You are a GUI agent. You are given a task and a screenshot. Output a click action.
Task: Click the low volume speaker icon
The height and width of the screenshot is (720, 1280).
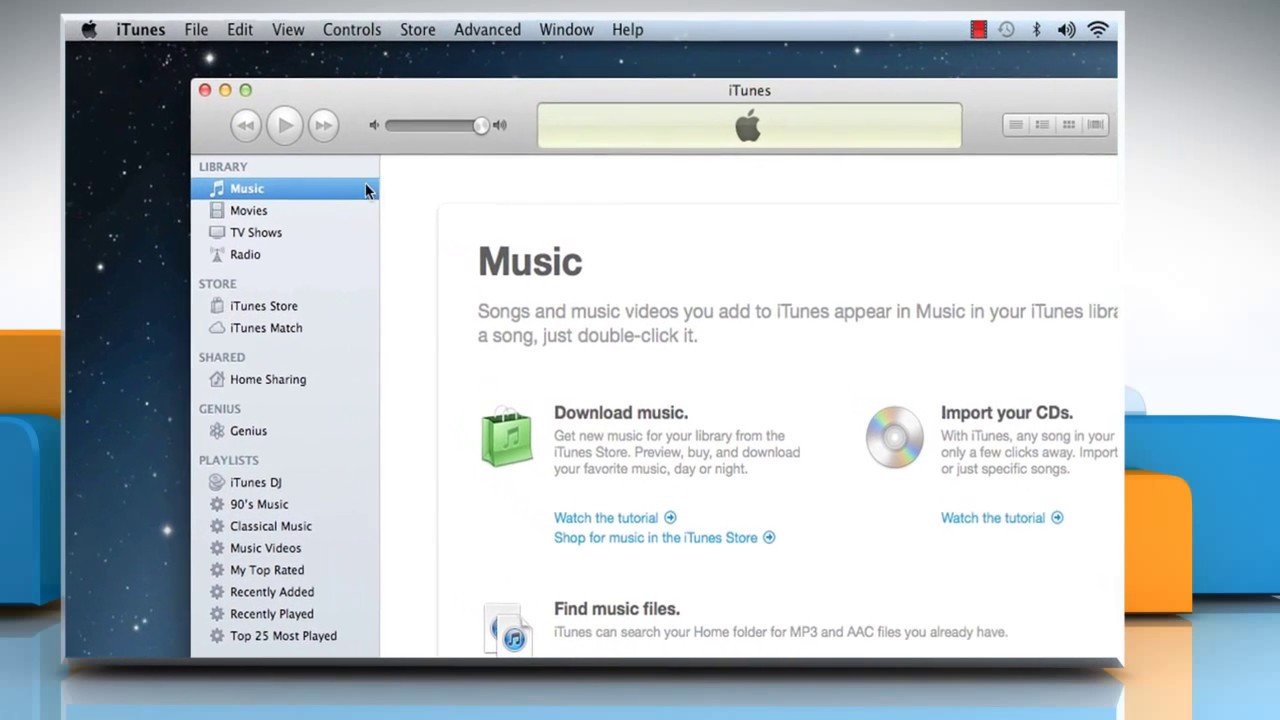[374, 125]
